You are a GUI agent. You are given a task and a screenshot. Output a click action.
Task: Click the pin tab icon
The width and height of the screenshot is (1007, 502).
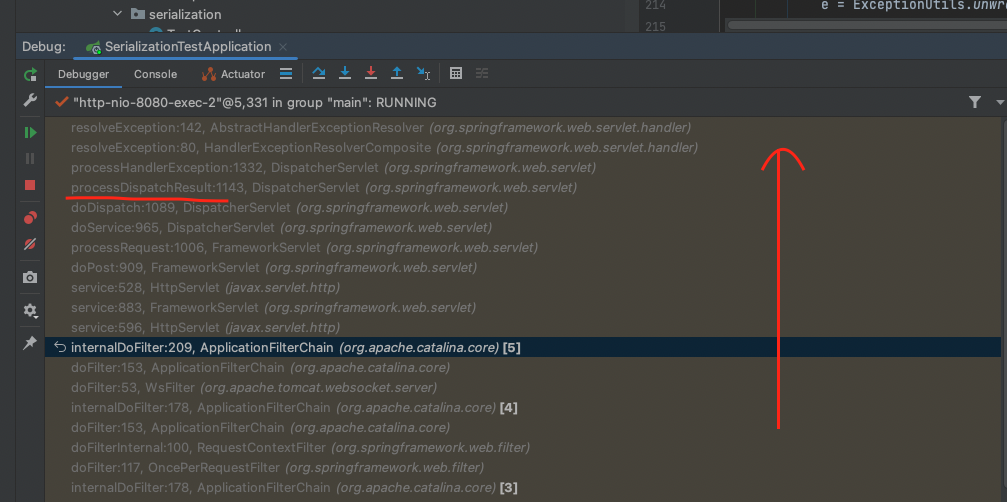click(x=30, y=343)
